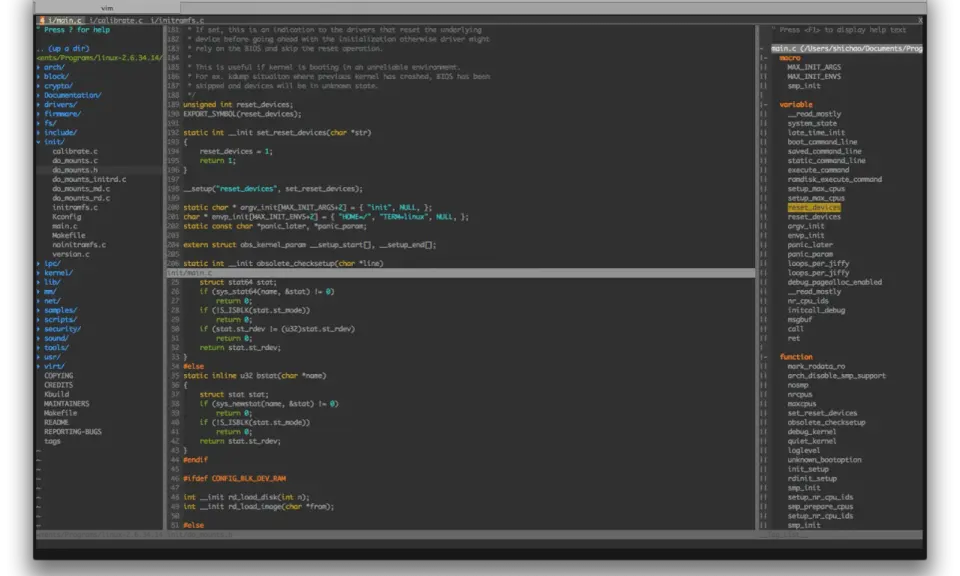
Task: Expand the crypto/ directory
Action: [58, 86]
